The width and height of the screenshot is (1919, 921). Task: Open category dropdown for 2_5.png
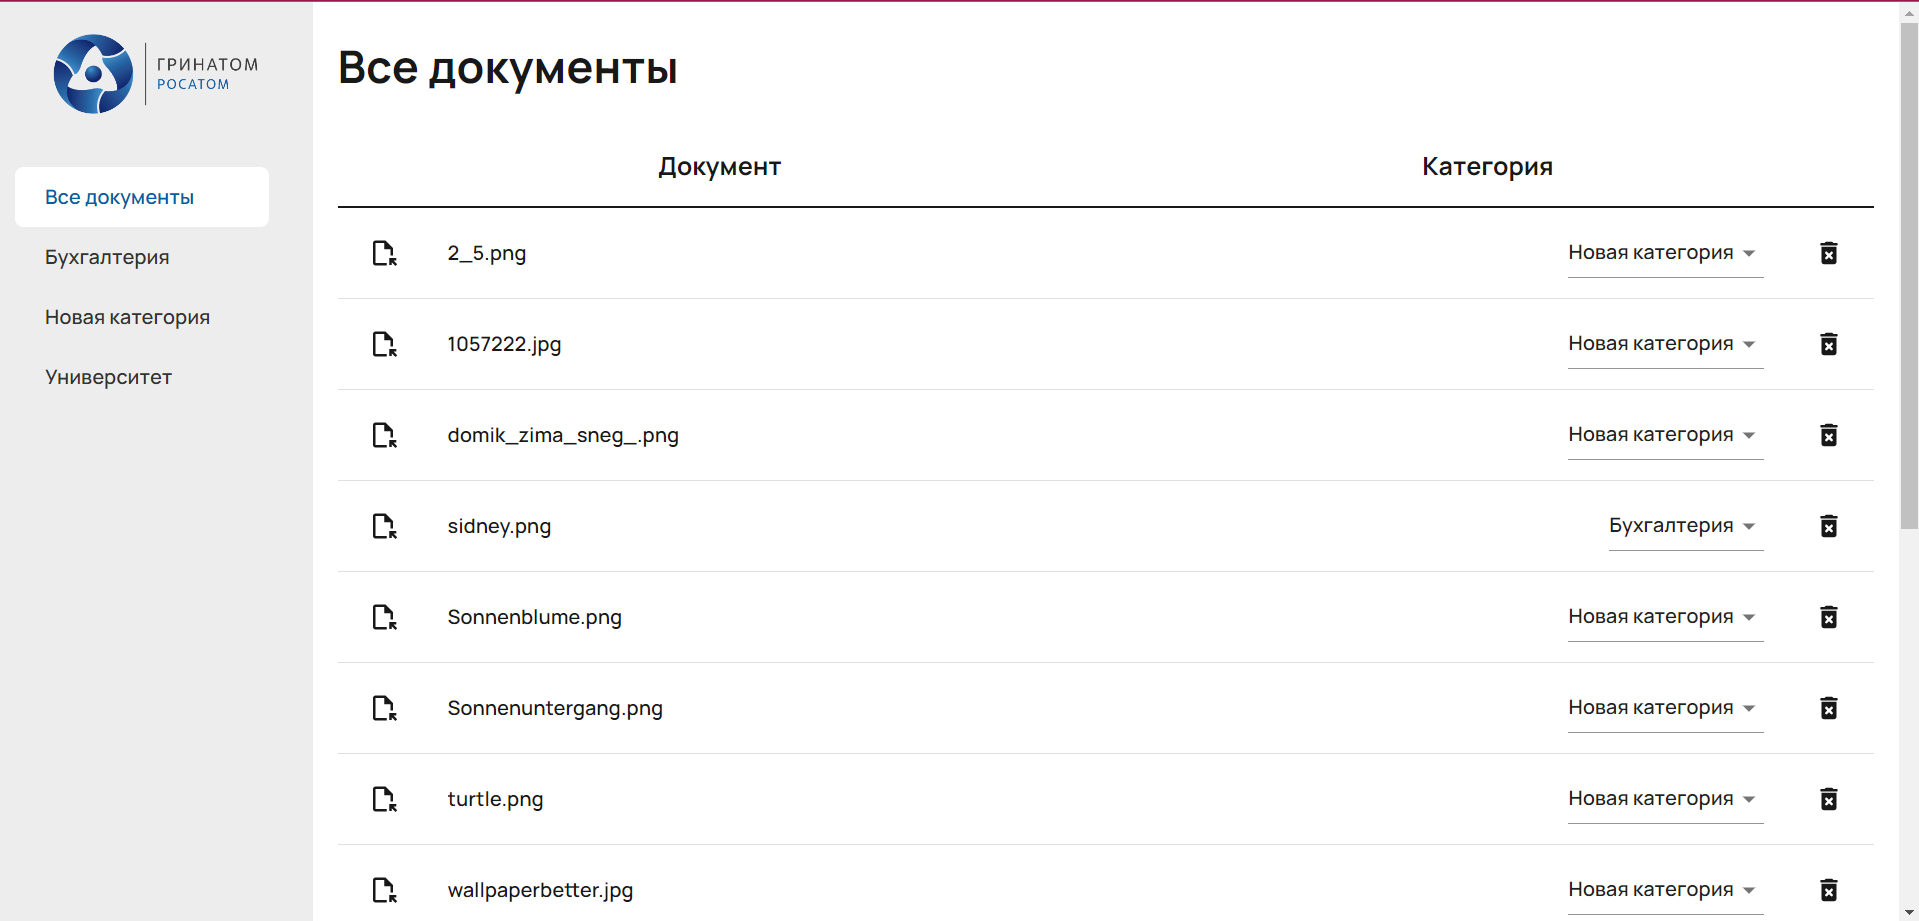[x=1664, y=253]
